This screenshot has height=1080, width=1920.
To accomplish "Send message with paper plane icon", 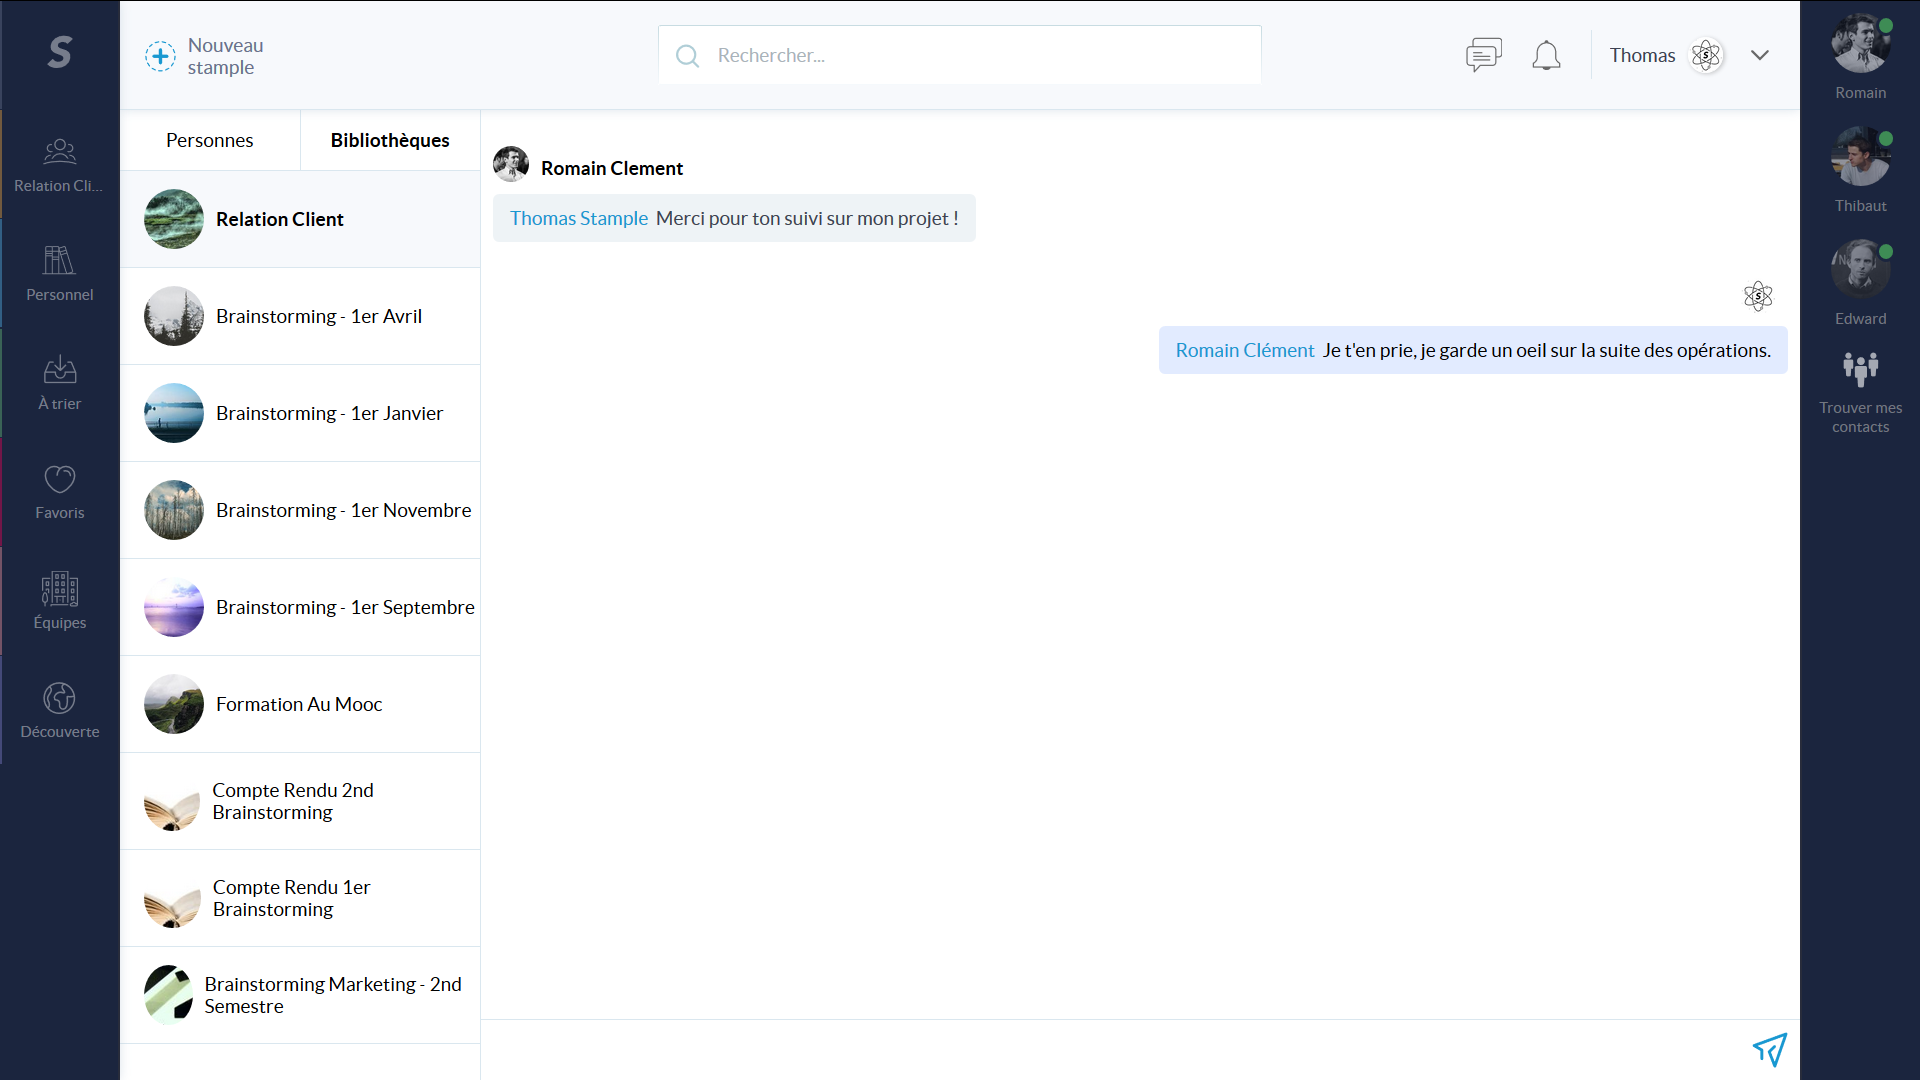I will pos(1770,1050).
